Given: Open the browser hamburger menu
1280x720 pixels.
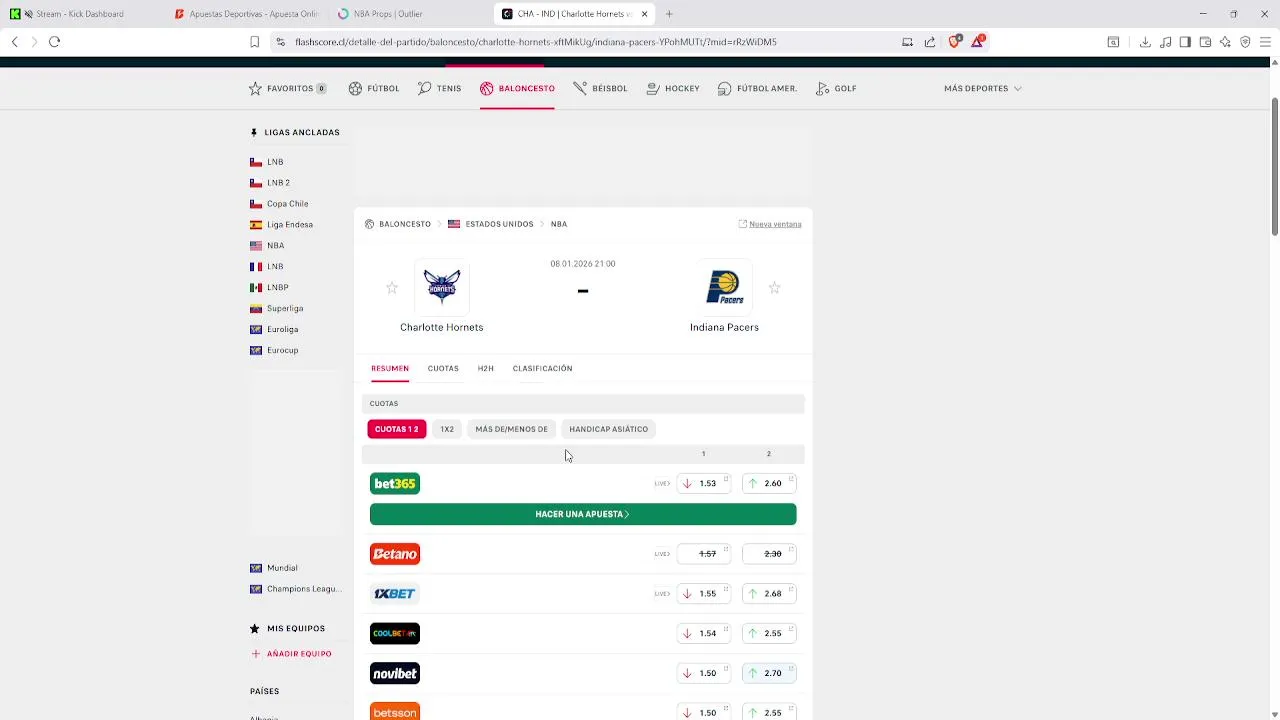Looking at the screenshot, I should point(1265,42).
